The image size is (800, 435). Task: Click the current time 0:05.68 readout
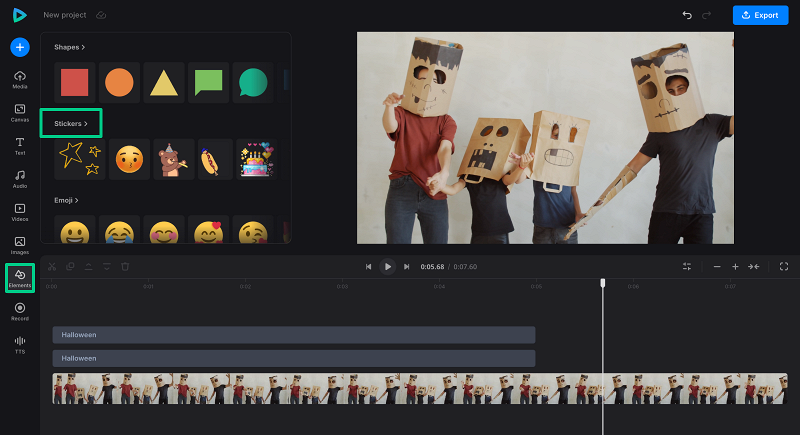432,267
